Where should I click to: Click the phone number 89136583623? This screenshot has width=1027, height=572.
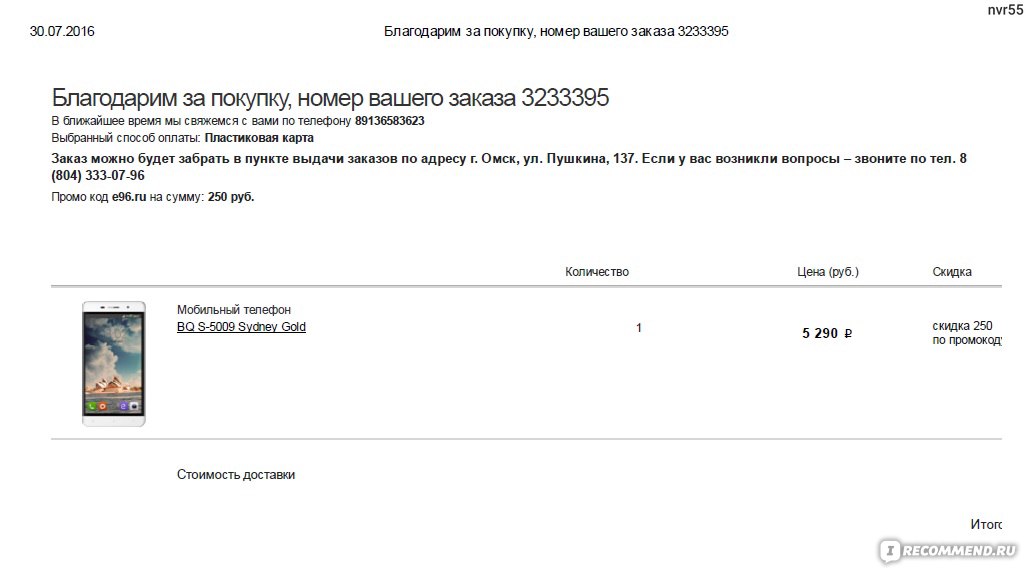[390, 121]
